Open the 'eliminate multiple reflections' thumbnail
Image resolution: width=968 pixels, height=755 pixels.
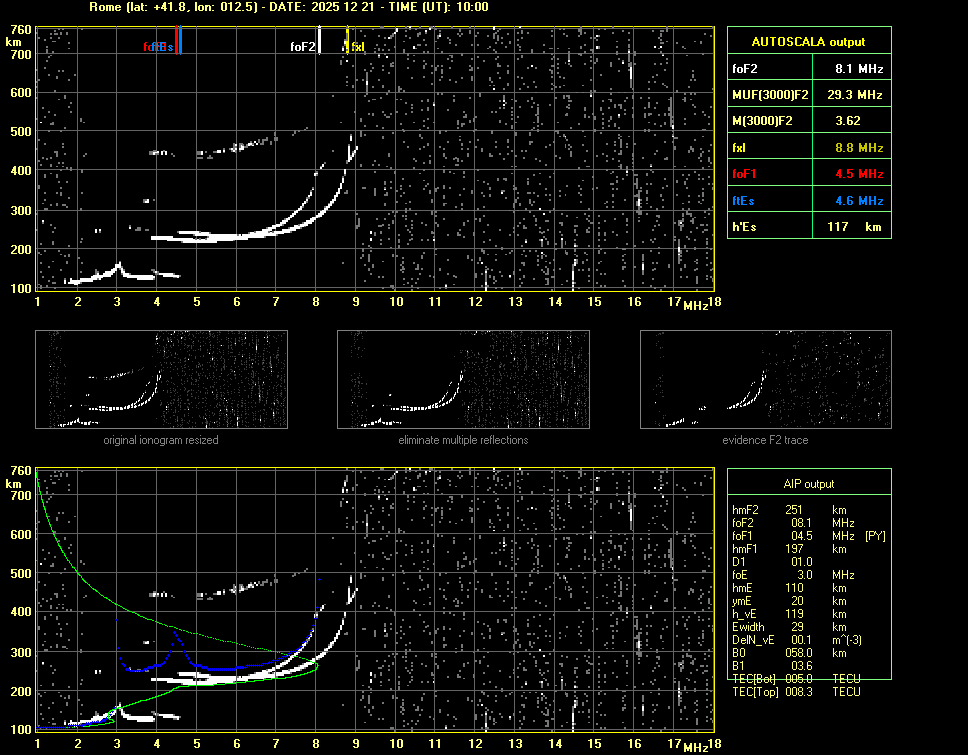tap(463, 379)
